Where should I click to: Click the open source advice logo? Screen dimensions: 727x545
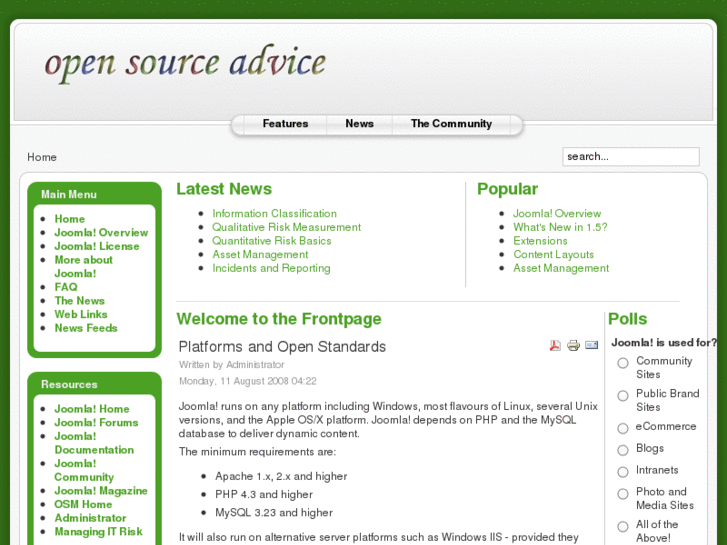185,64
